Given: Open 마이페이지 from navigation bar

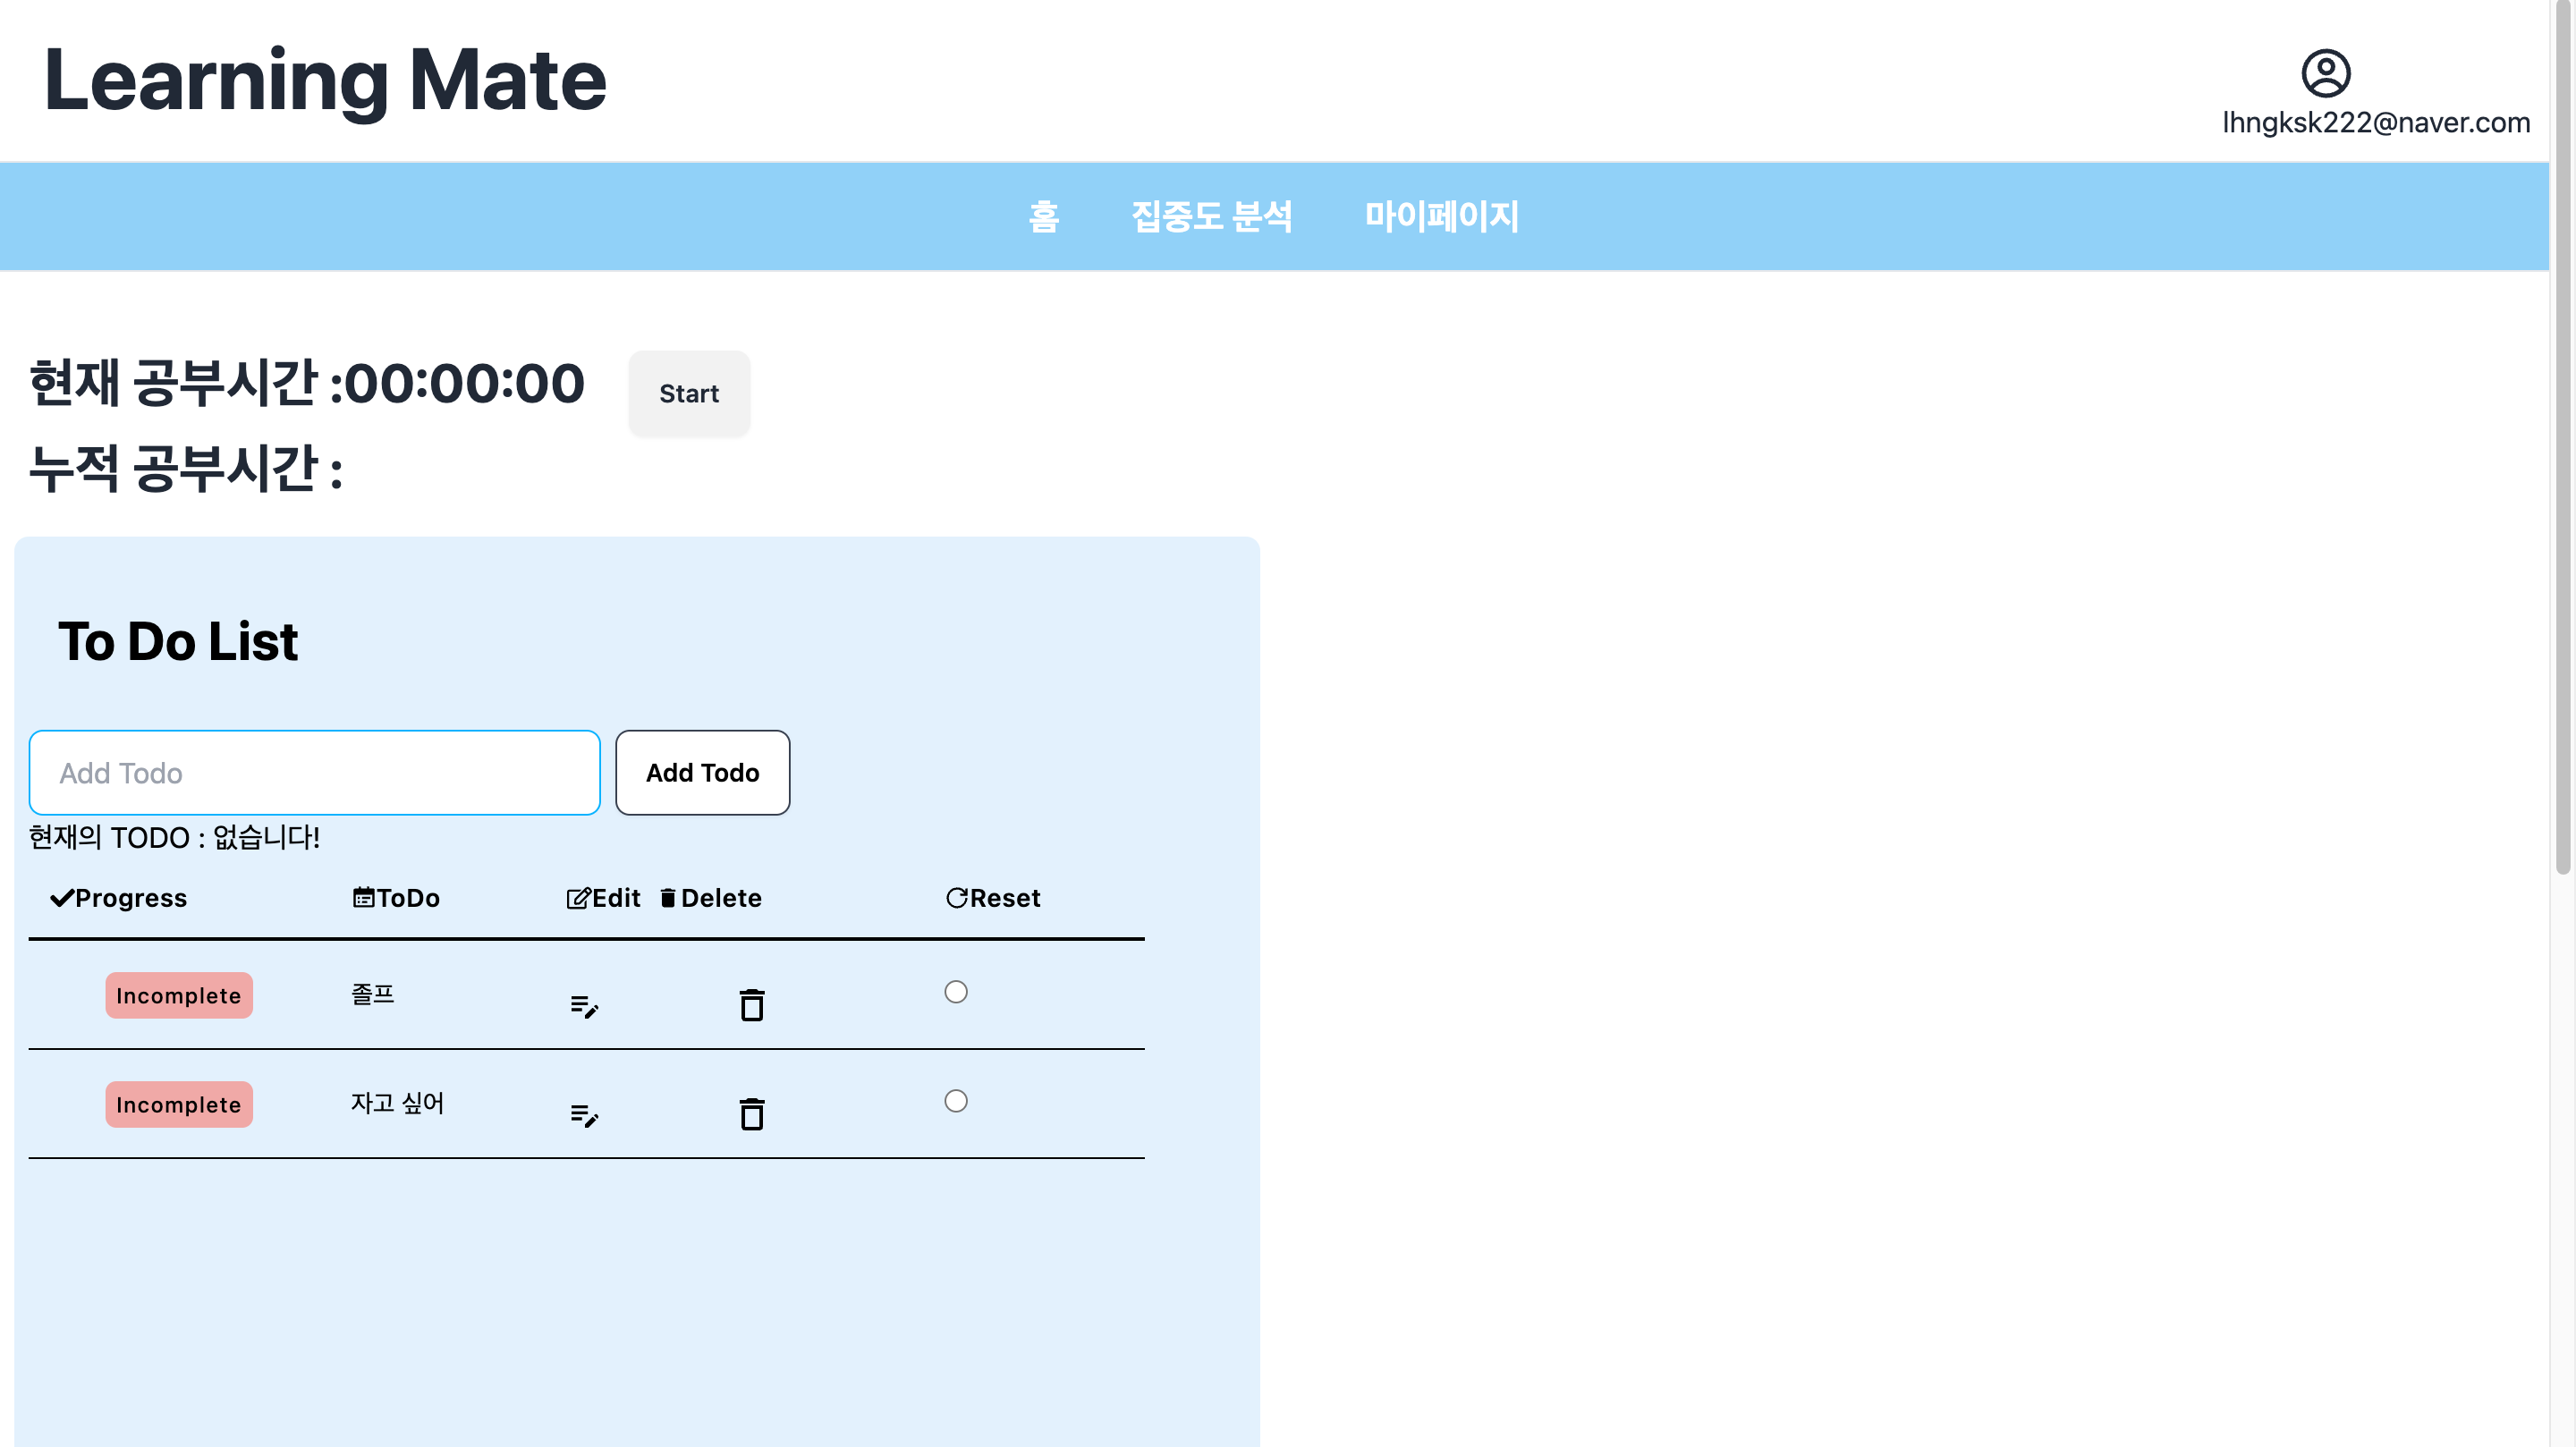Looking at the screenshot, I should 1441,216.
